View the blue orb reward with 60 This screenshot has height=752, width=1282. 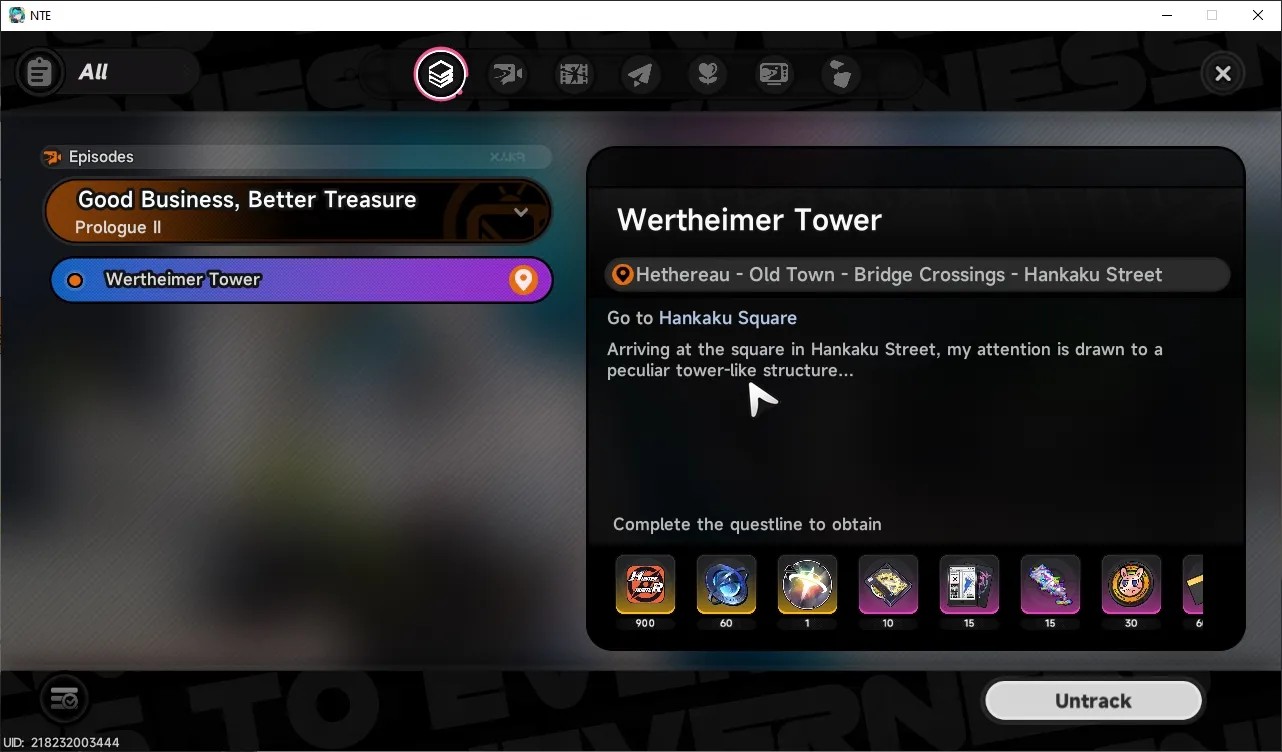tap(726, 584)
